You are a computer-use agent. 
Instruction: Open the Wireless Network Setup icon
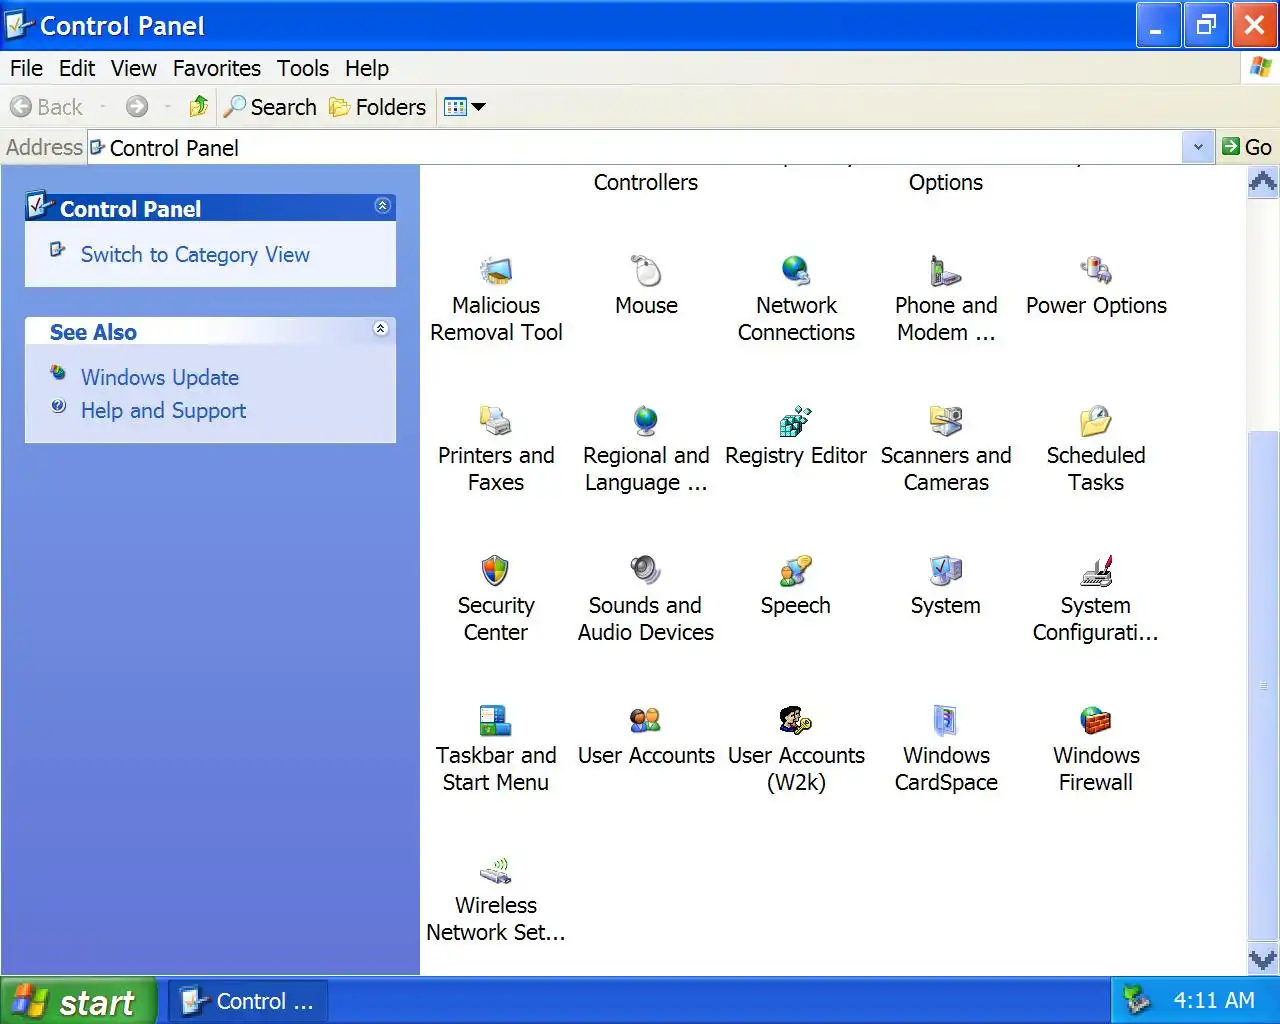pos(496,871)
